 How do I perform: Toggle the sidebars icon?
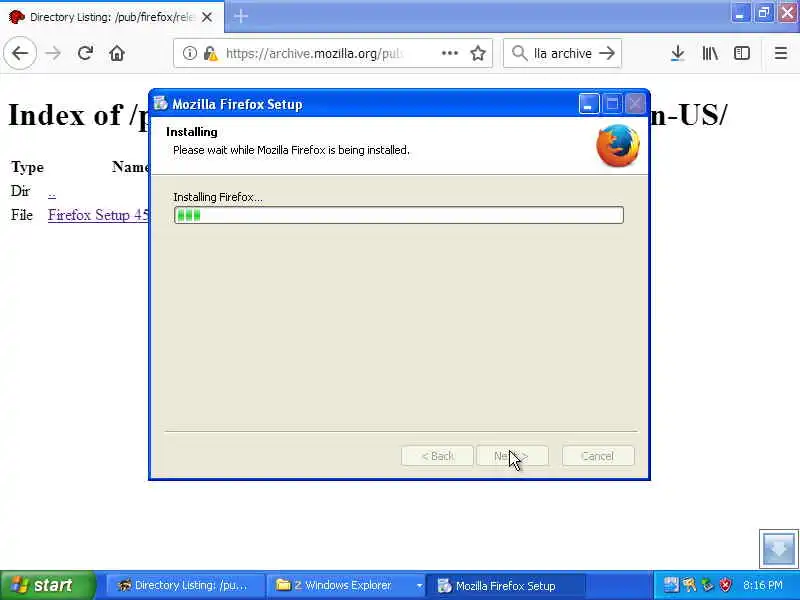click(x=741, y=53)
